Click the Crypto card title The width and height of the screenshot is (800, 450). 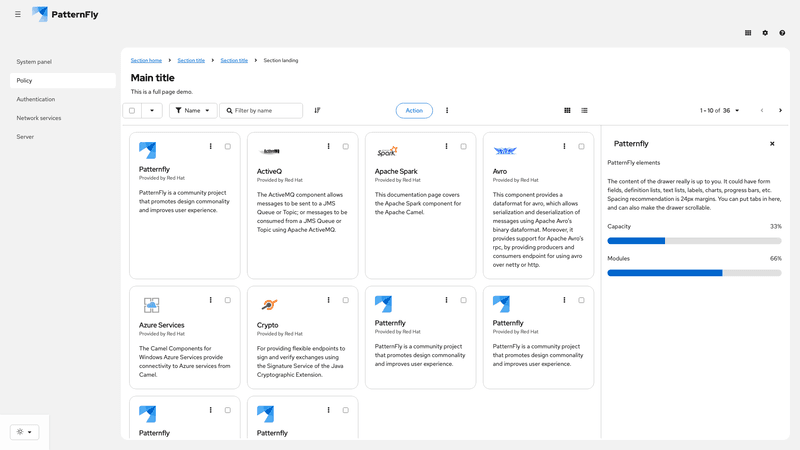click(x=267, y=325)
